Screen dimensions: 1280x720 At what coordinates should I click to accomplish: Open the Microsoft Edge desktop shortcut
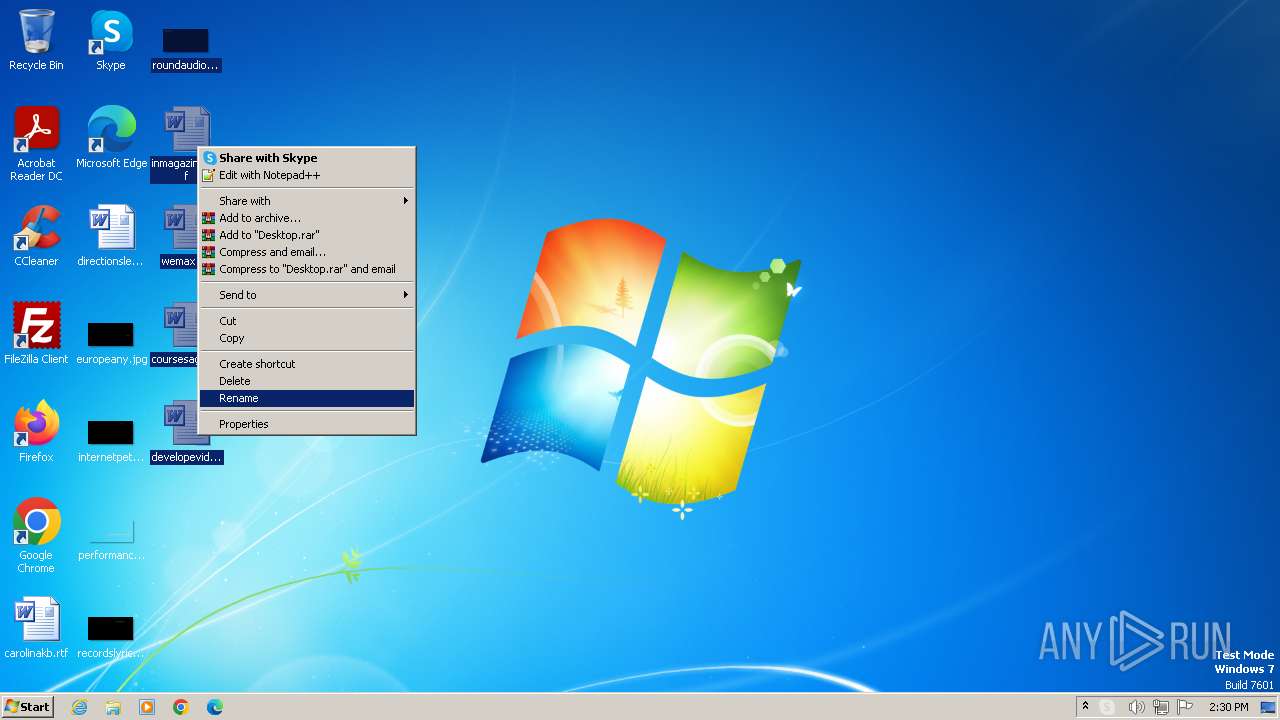click(111, 138)
